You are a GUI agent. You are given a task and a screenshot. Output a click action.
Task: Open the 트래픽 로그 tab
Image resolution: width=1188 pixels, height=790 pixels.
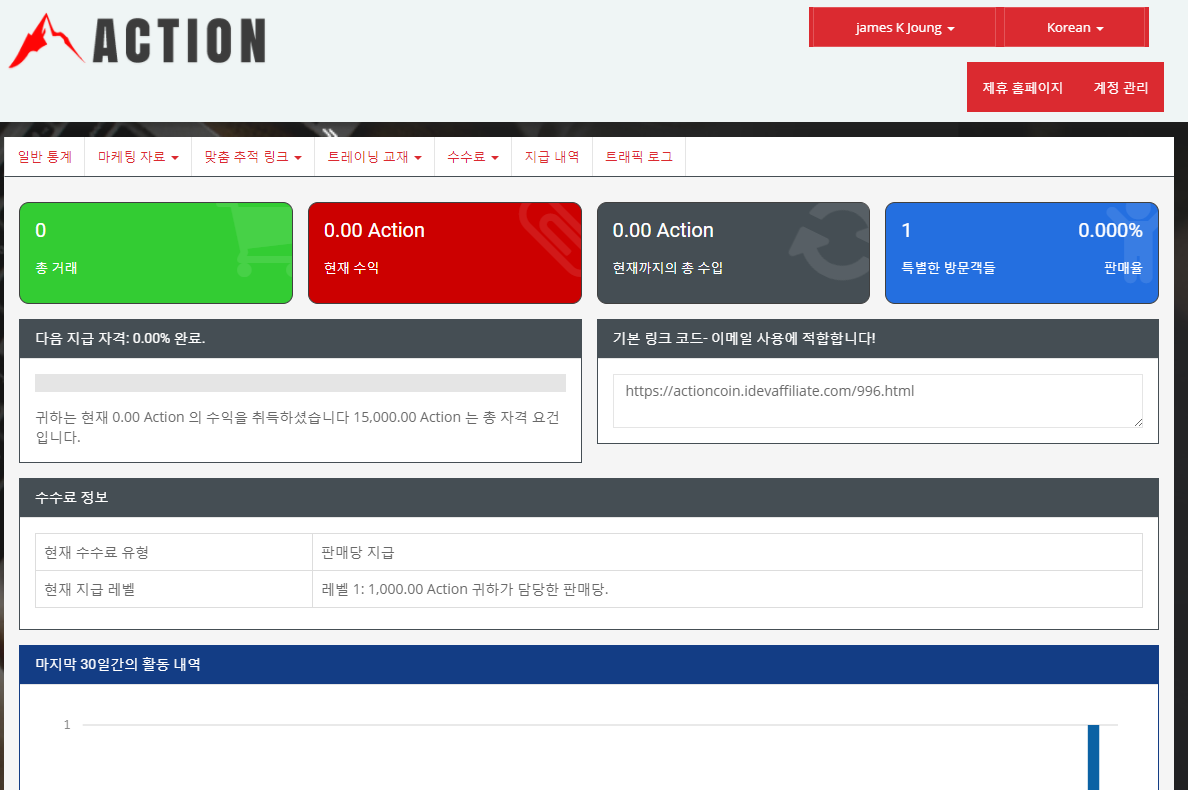(x=639, y=157)
